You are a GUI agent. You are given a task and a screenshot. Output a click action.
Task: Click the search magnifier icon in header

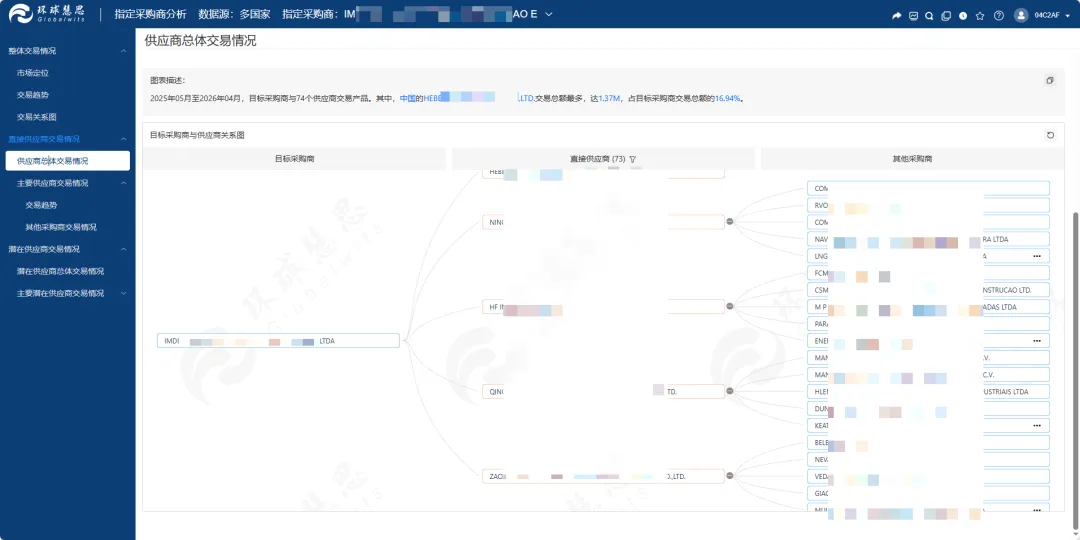tap(929, 15)
